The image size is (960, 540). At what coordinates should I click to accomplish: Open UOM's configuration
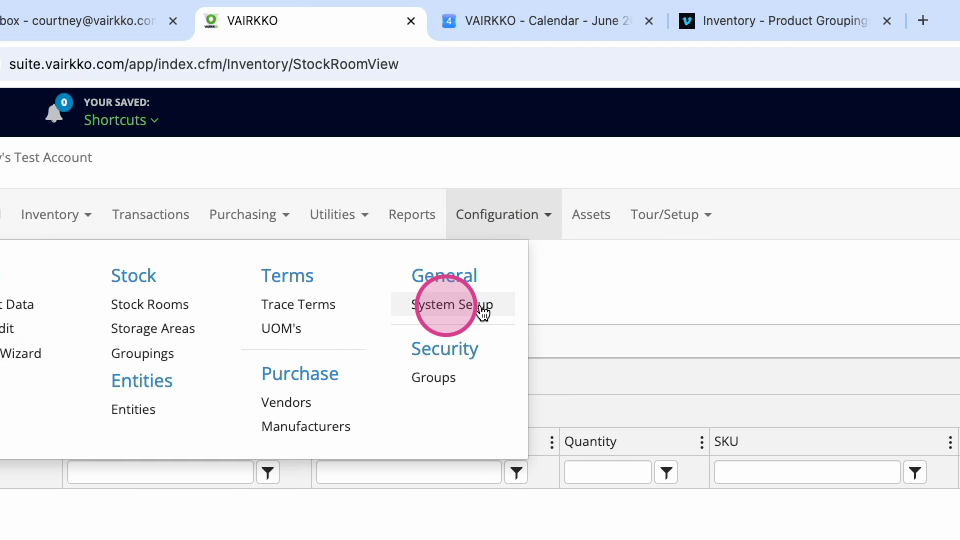(281, 328)
